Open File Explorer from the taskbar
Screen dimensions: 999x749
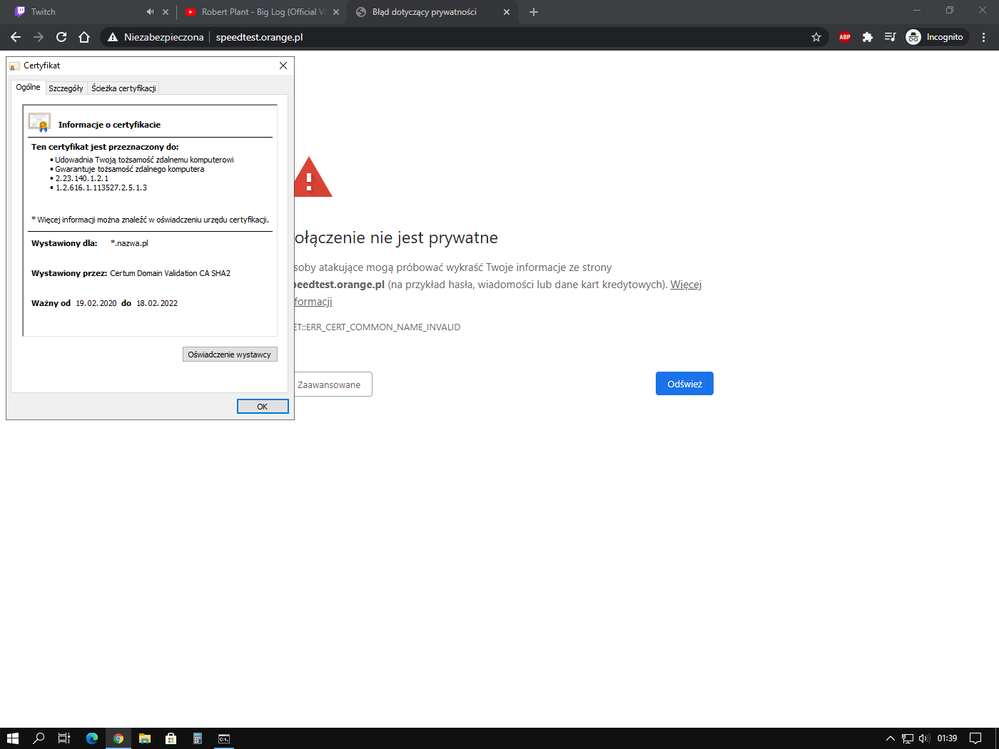pyautogui.click(x=145, y=738)
